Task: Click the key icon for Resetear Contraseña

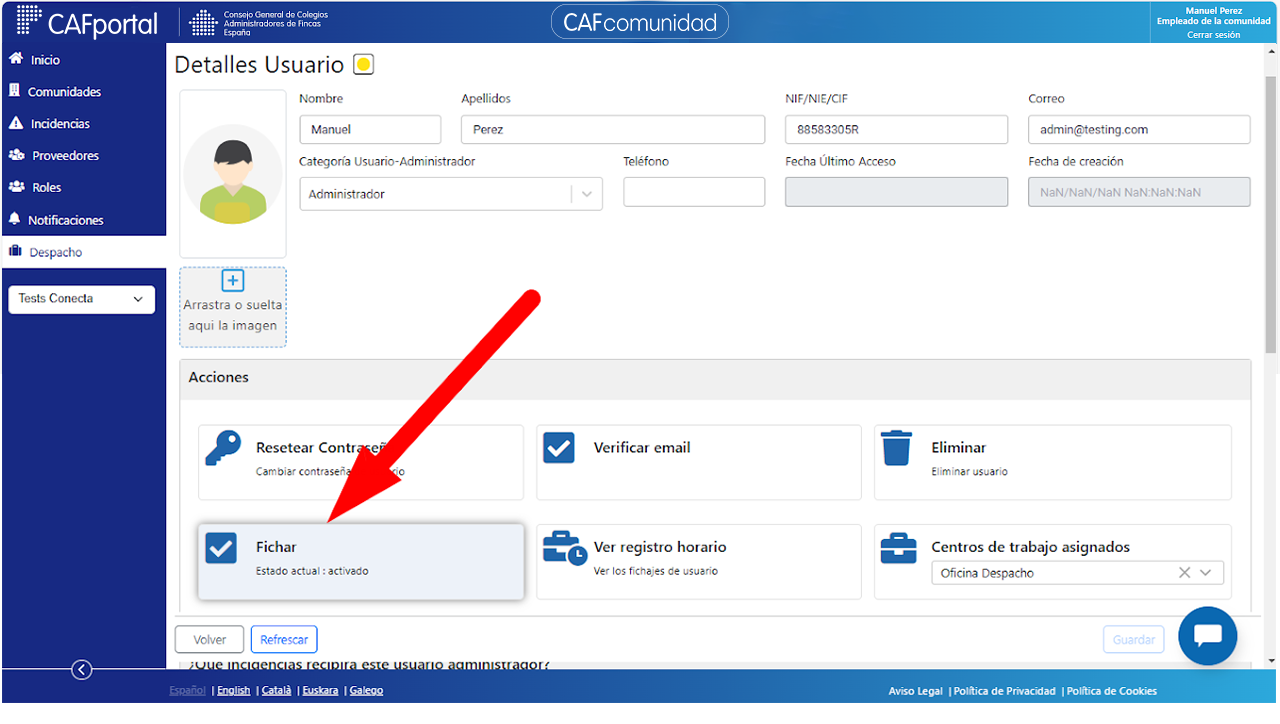Action: coord(223,448)
